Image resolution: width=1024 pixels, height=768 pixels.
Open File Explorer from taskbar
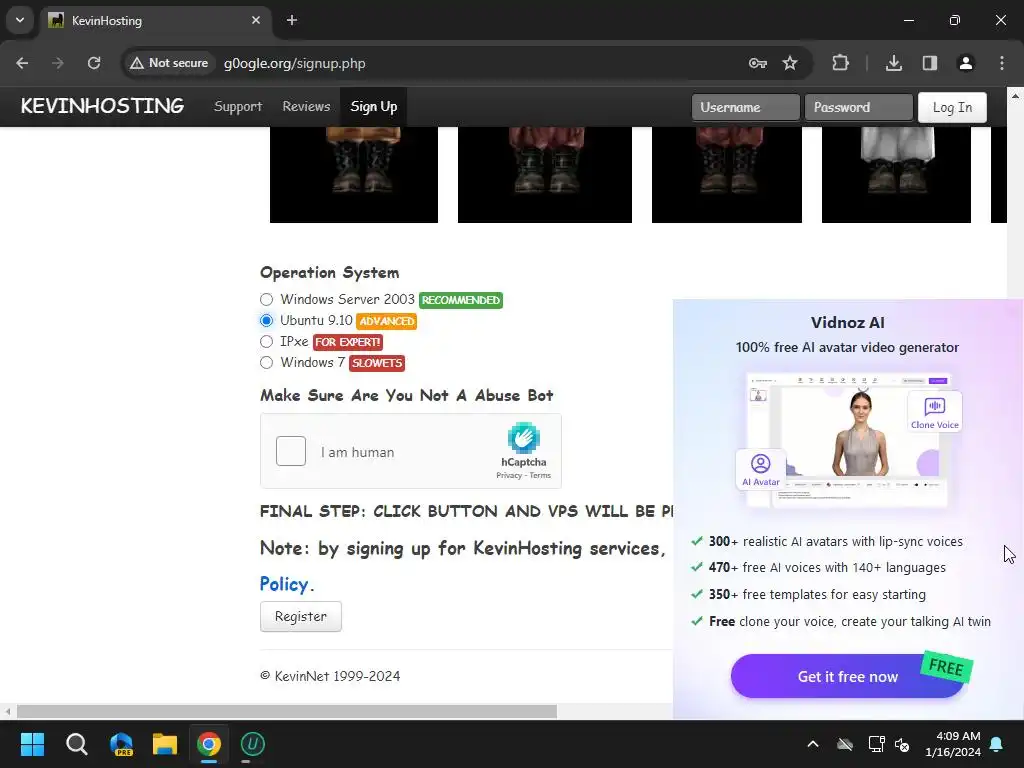165,744
